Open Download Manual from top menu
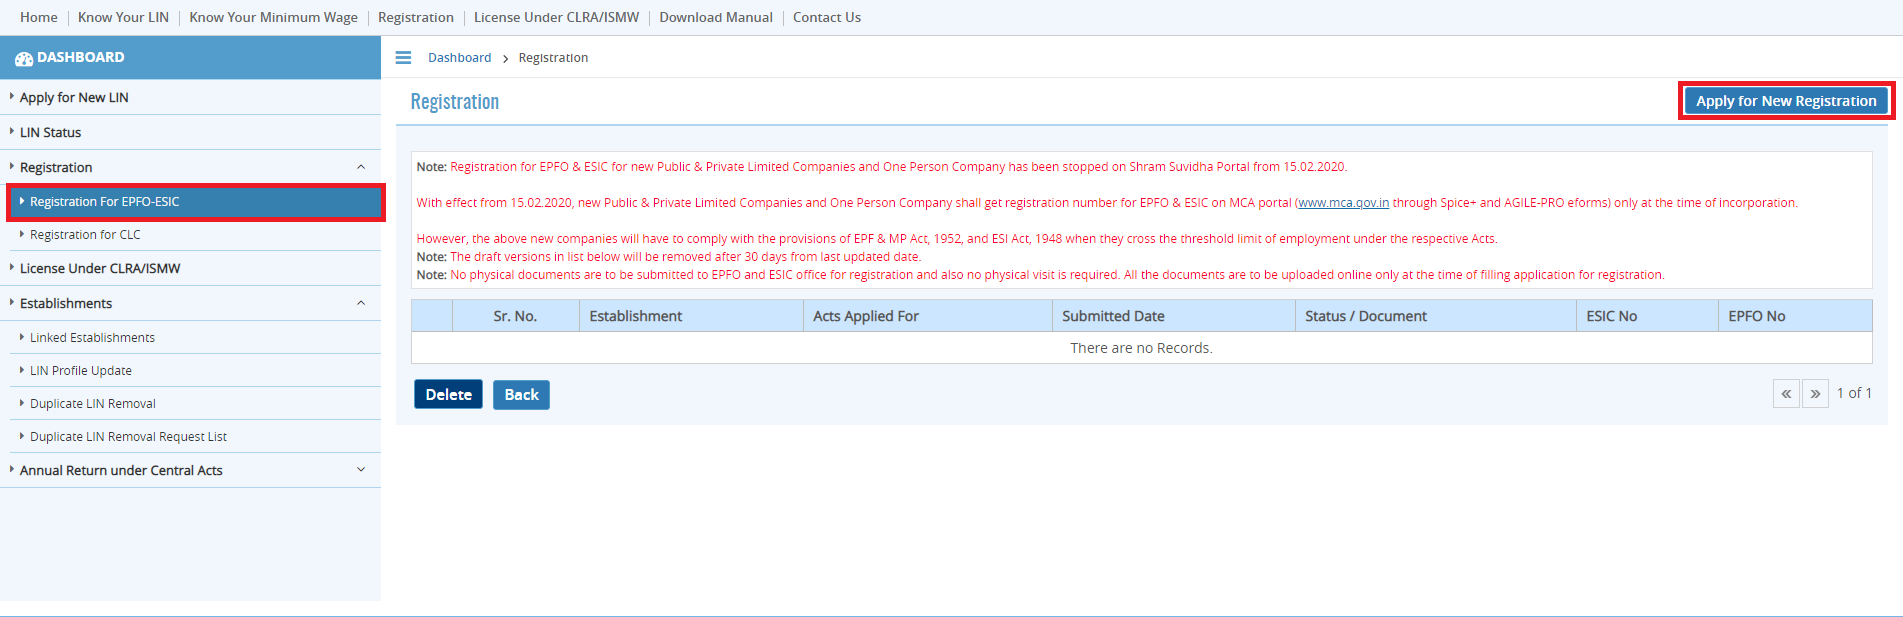The image size is (1903, 617). pyautogui.click(x=715, y=17)
